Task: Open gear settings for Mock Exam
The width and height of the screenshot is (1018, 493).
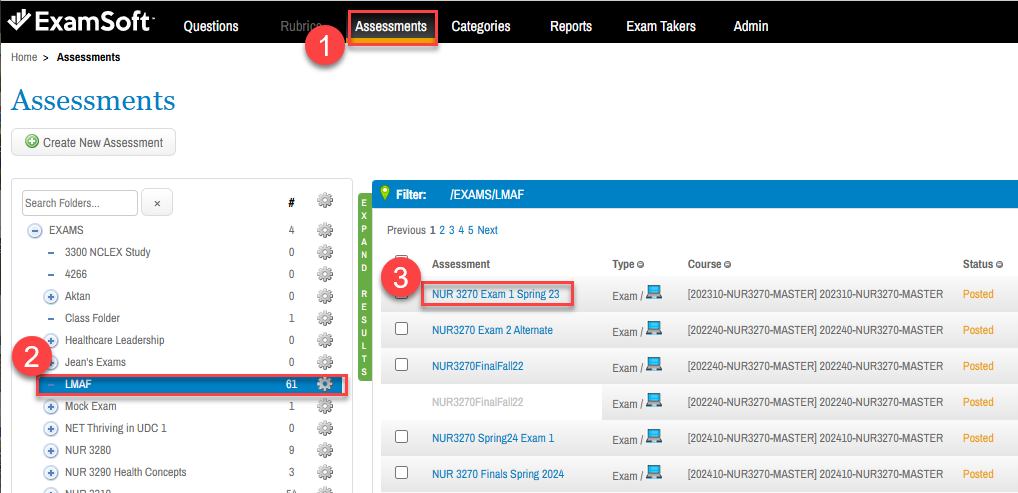Action: [325, 406]
